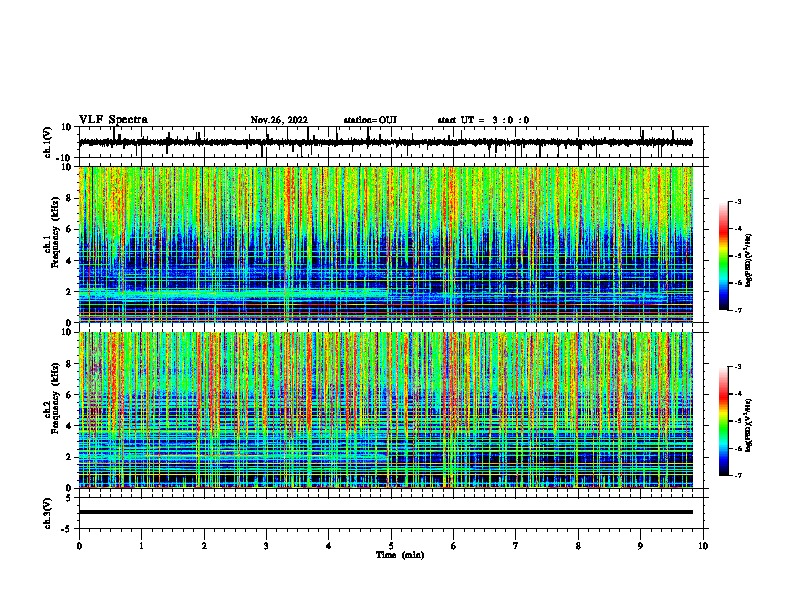Click the thick black ch.3 voltage line
Screen dimensions: 792x612
click(385, 512)
